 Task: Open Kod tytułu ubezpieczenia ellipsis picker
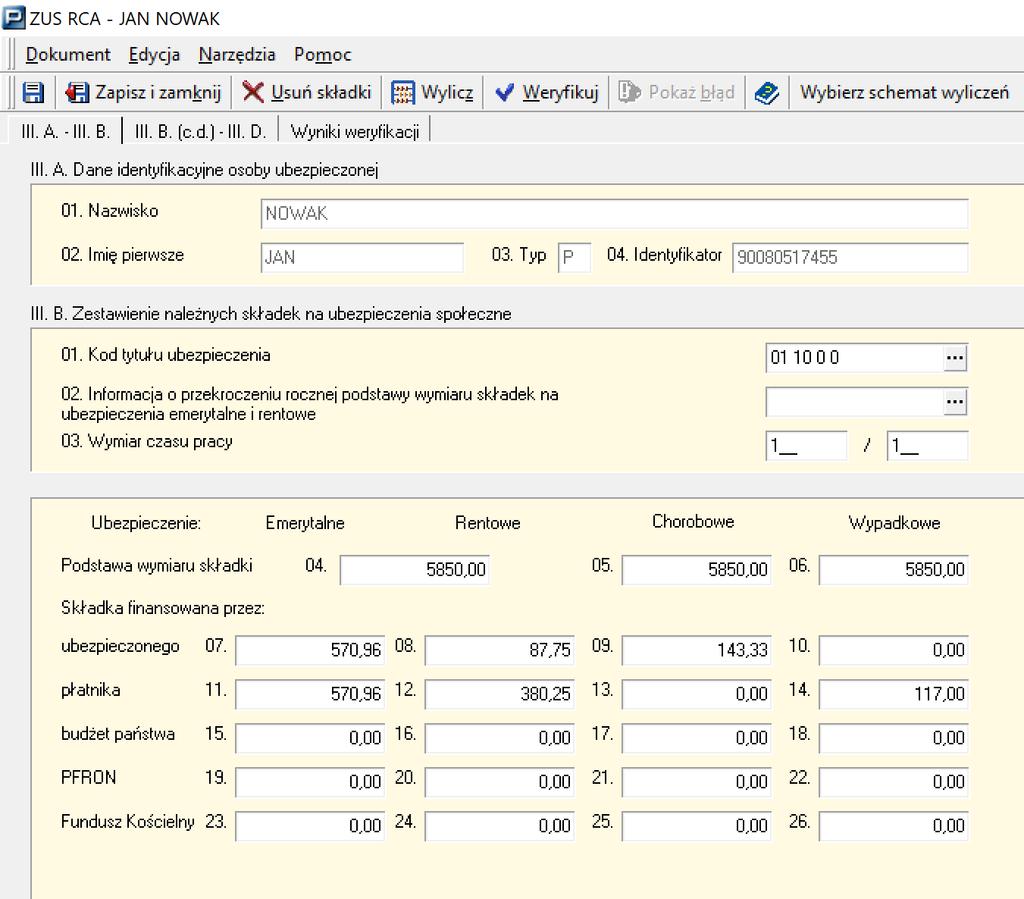pyautogui.click(x=955, y=358)
